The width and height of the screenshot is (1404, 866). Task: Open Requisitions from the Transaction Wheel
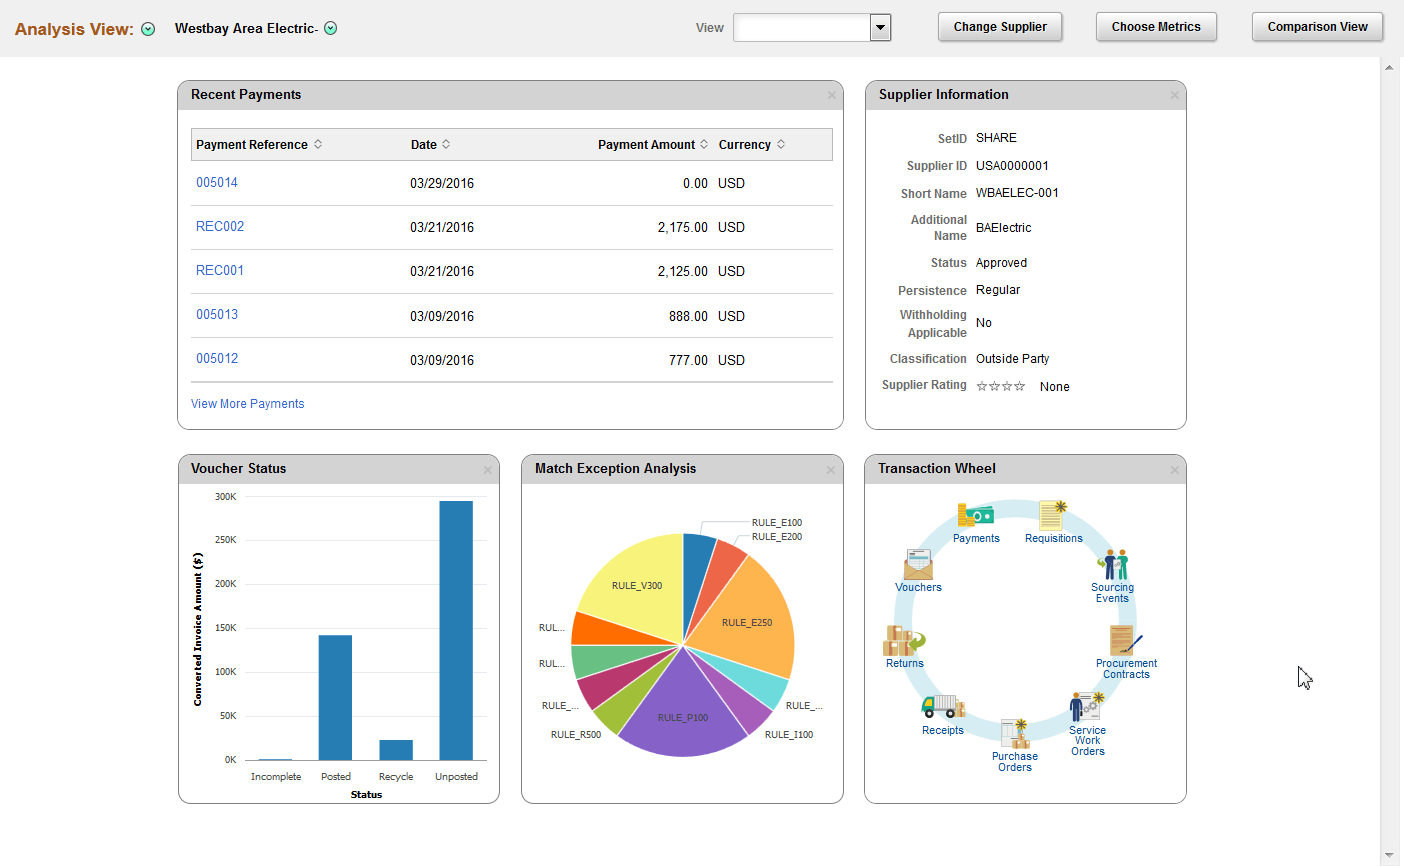(x=1053, y=514)
